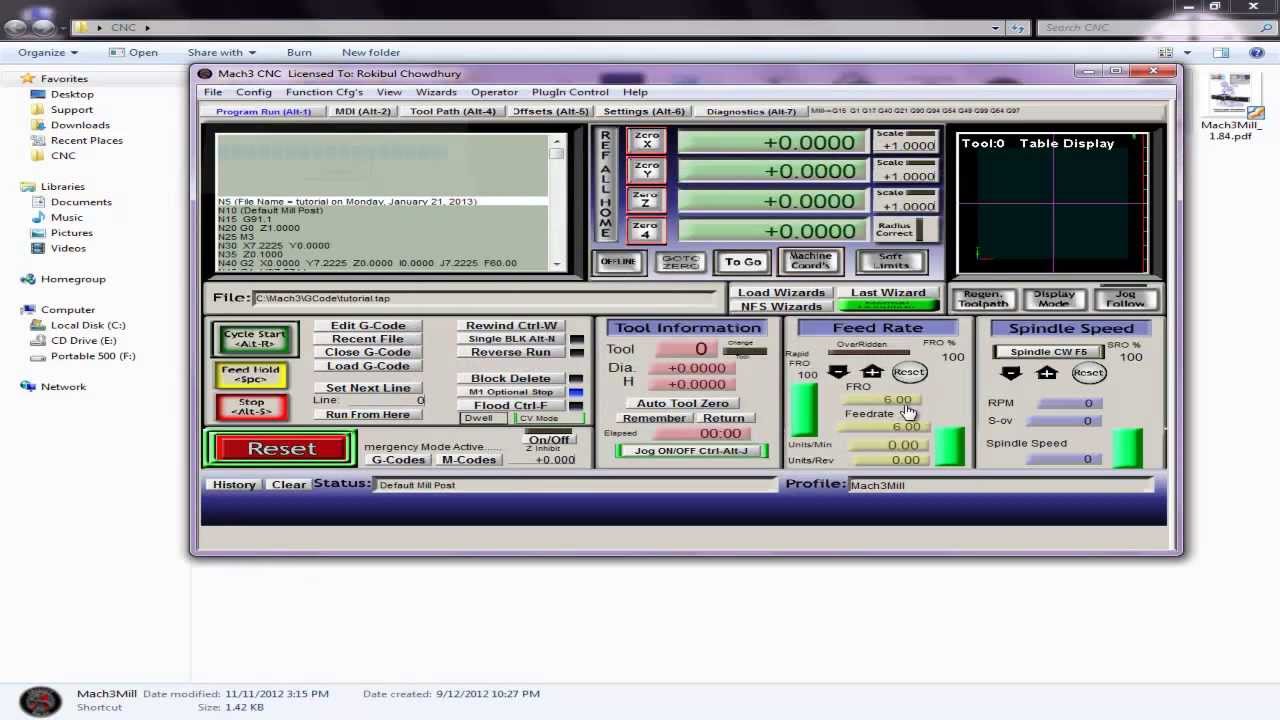Open the Organize dropdown in Explorer
The image size is (1280, 720).
(47, 52)
